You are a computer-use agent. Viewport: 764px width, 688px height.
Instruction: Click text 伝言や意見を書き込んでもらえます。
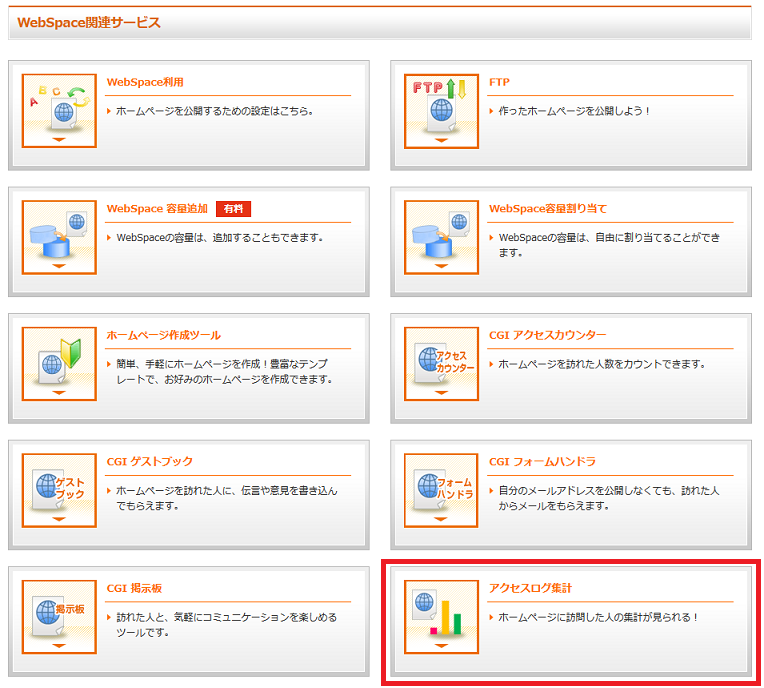click(x=227, y=498)
